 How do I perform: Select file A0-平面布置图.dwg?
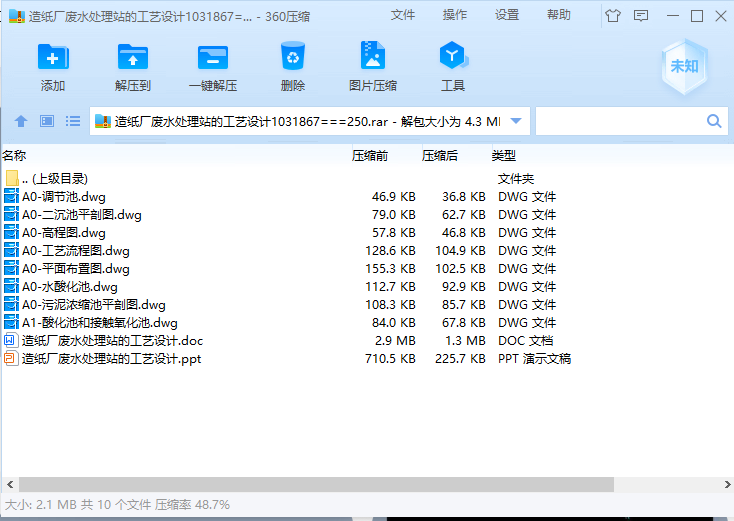point(368,269)
